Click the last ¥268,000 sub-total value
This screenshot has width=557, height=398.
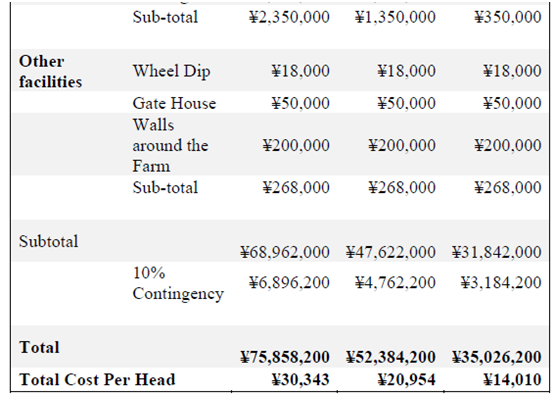point(508,187)
